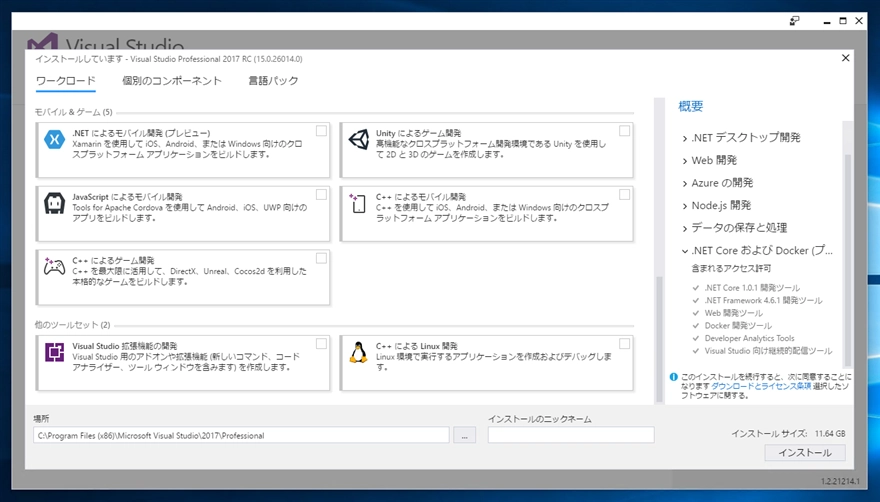Click the install size 11.64 GB value
The height and width of the screenshot is (502, 880).
point(830,433)
